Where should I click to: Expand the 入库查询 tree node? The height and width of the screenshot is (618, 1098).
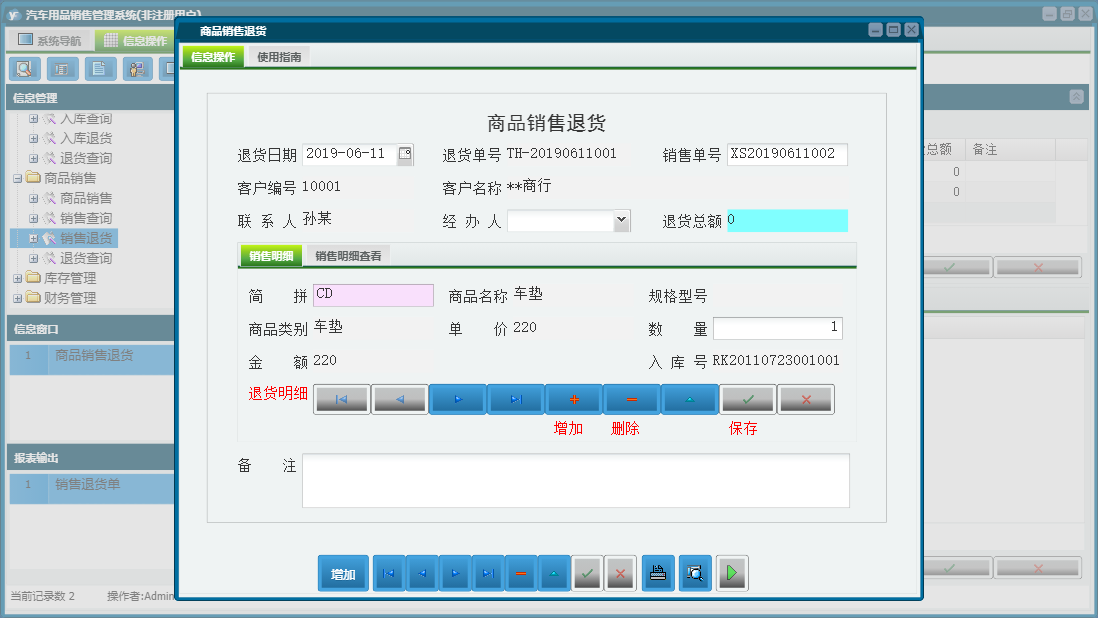34,119
